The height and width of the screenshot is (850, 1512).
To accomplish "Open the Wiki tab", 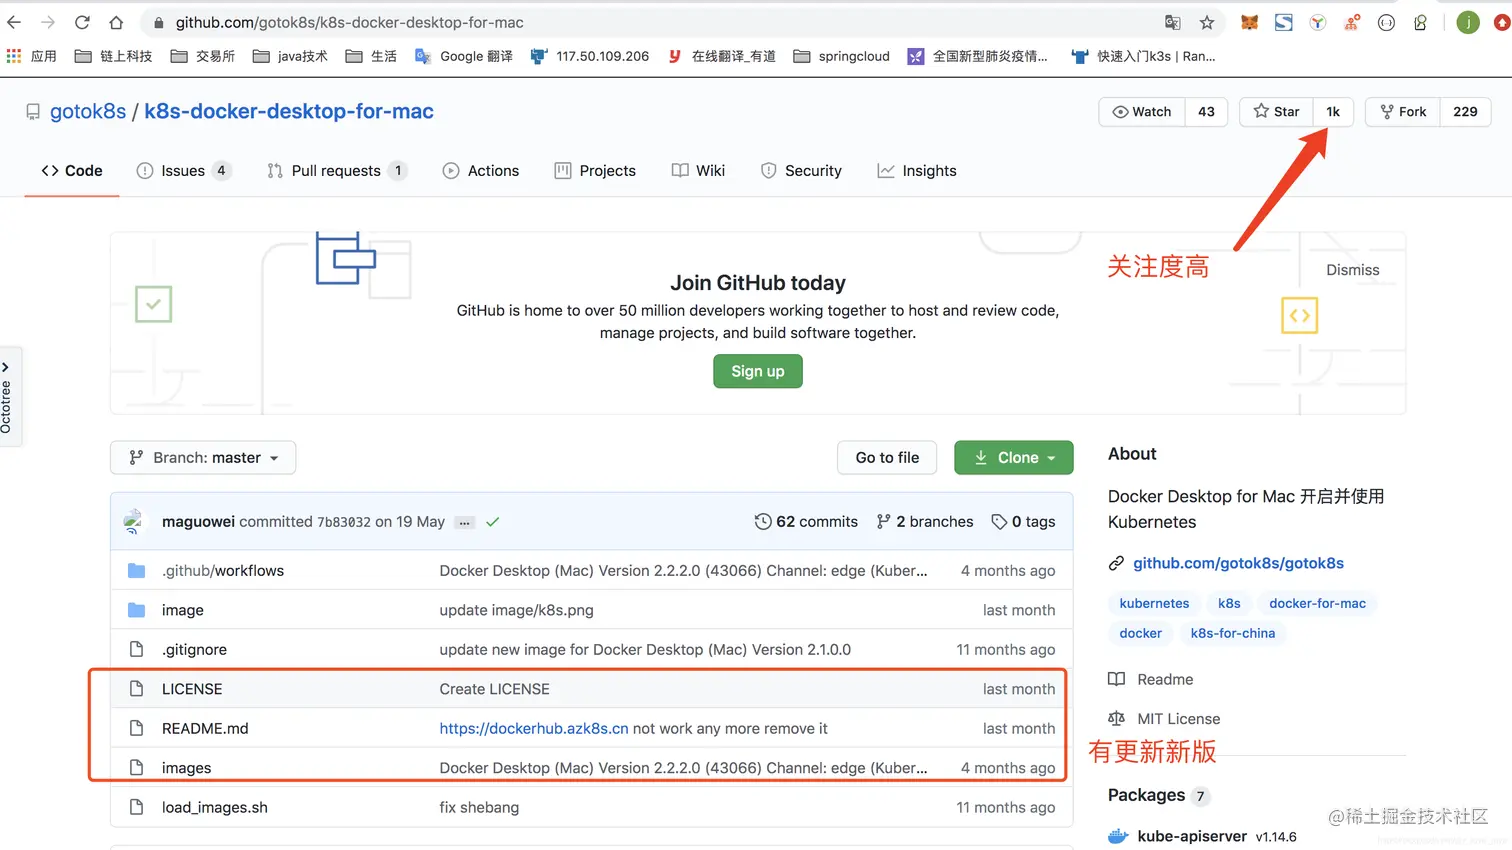I will pos(698,171).
